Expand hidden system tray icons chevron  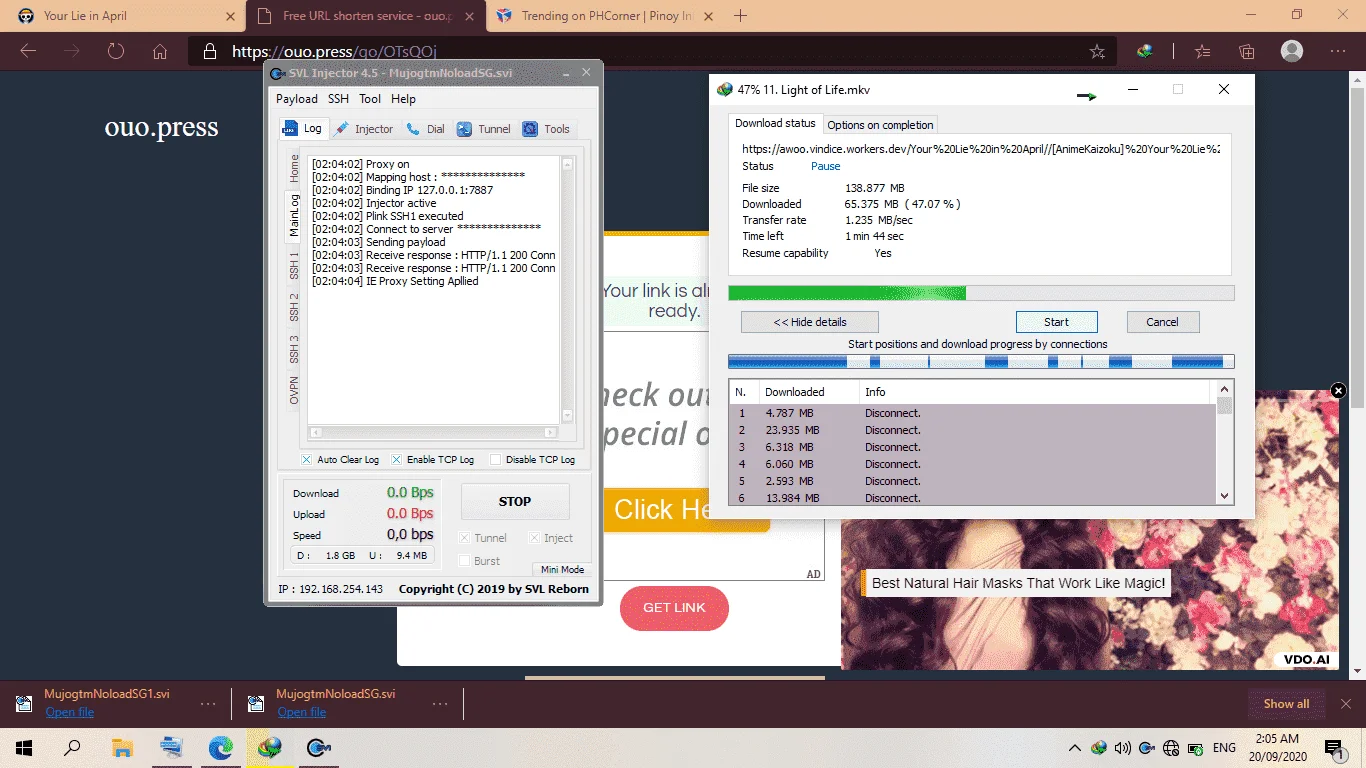(x=1075, y=748)
